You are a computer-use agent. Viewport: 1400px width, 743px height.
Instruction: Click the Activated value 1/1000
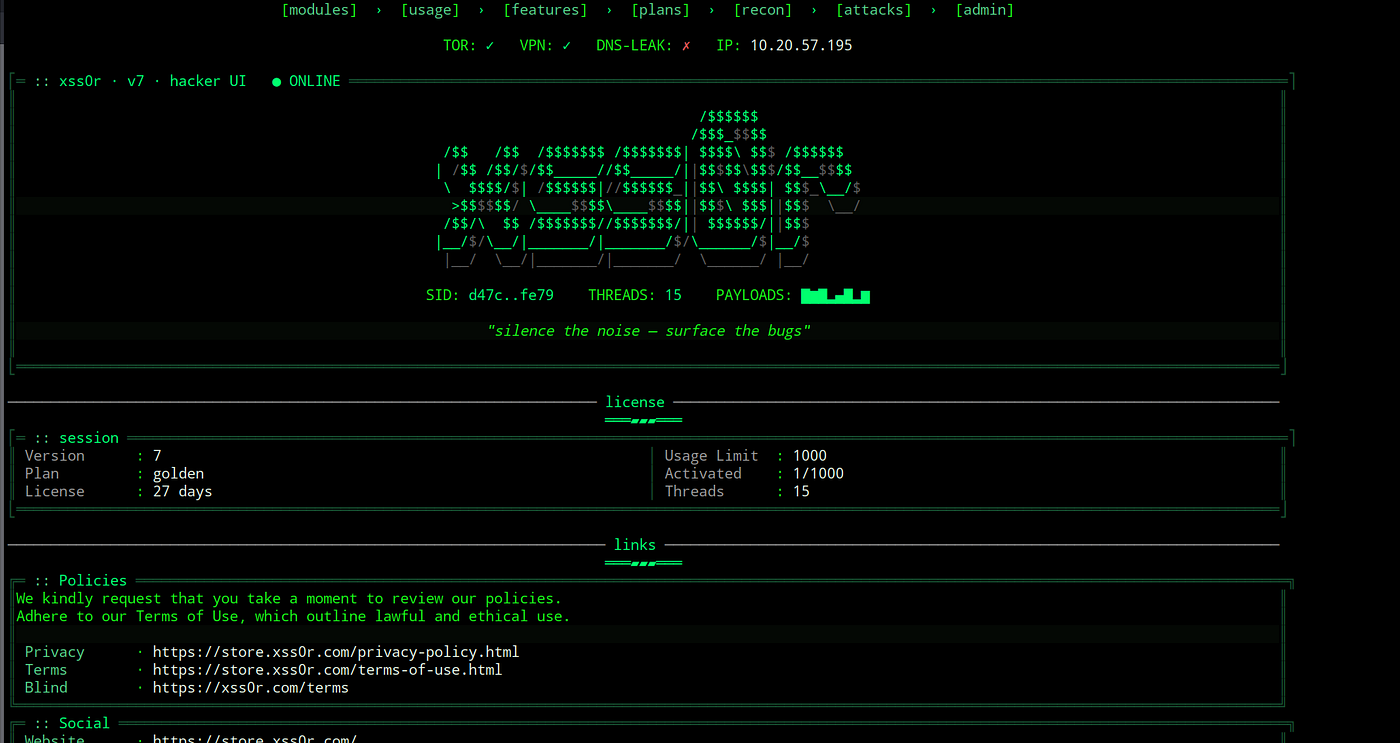click(818, 474)
